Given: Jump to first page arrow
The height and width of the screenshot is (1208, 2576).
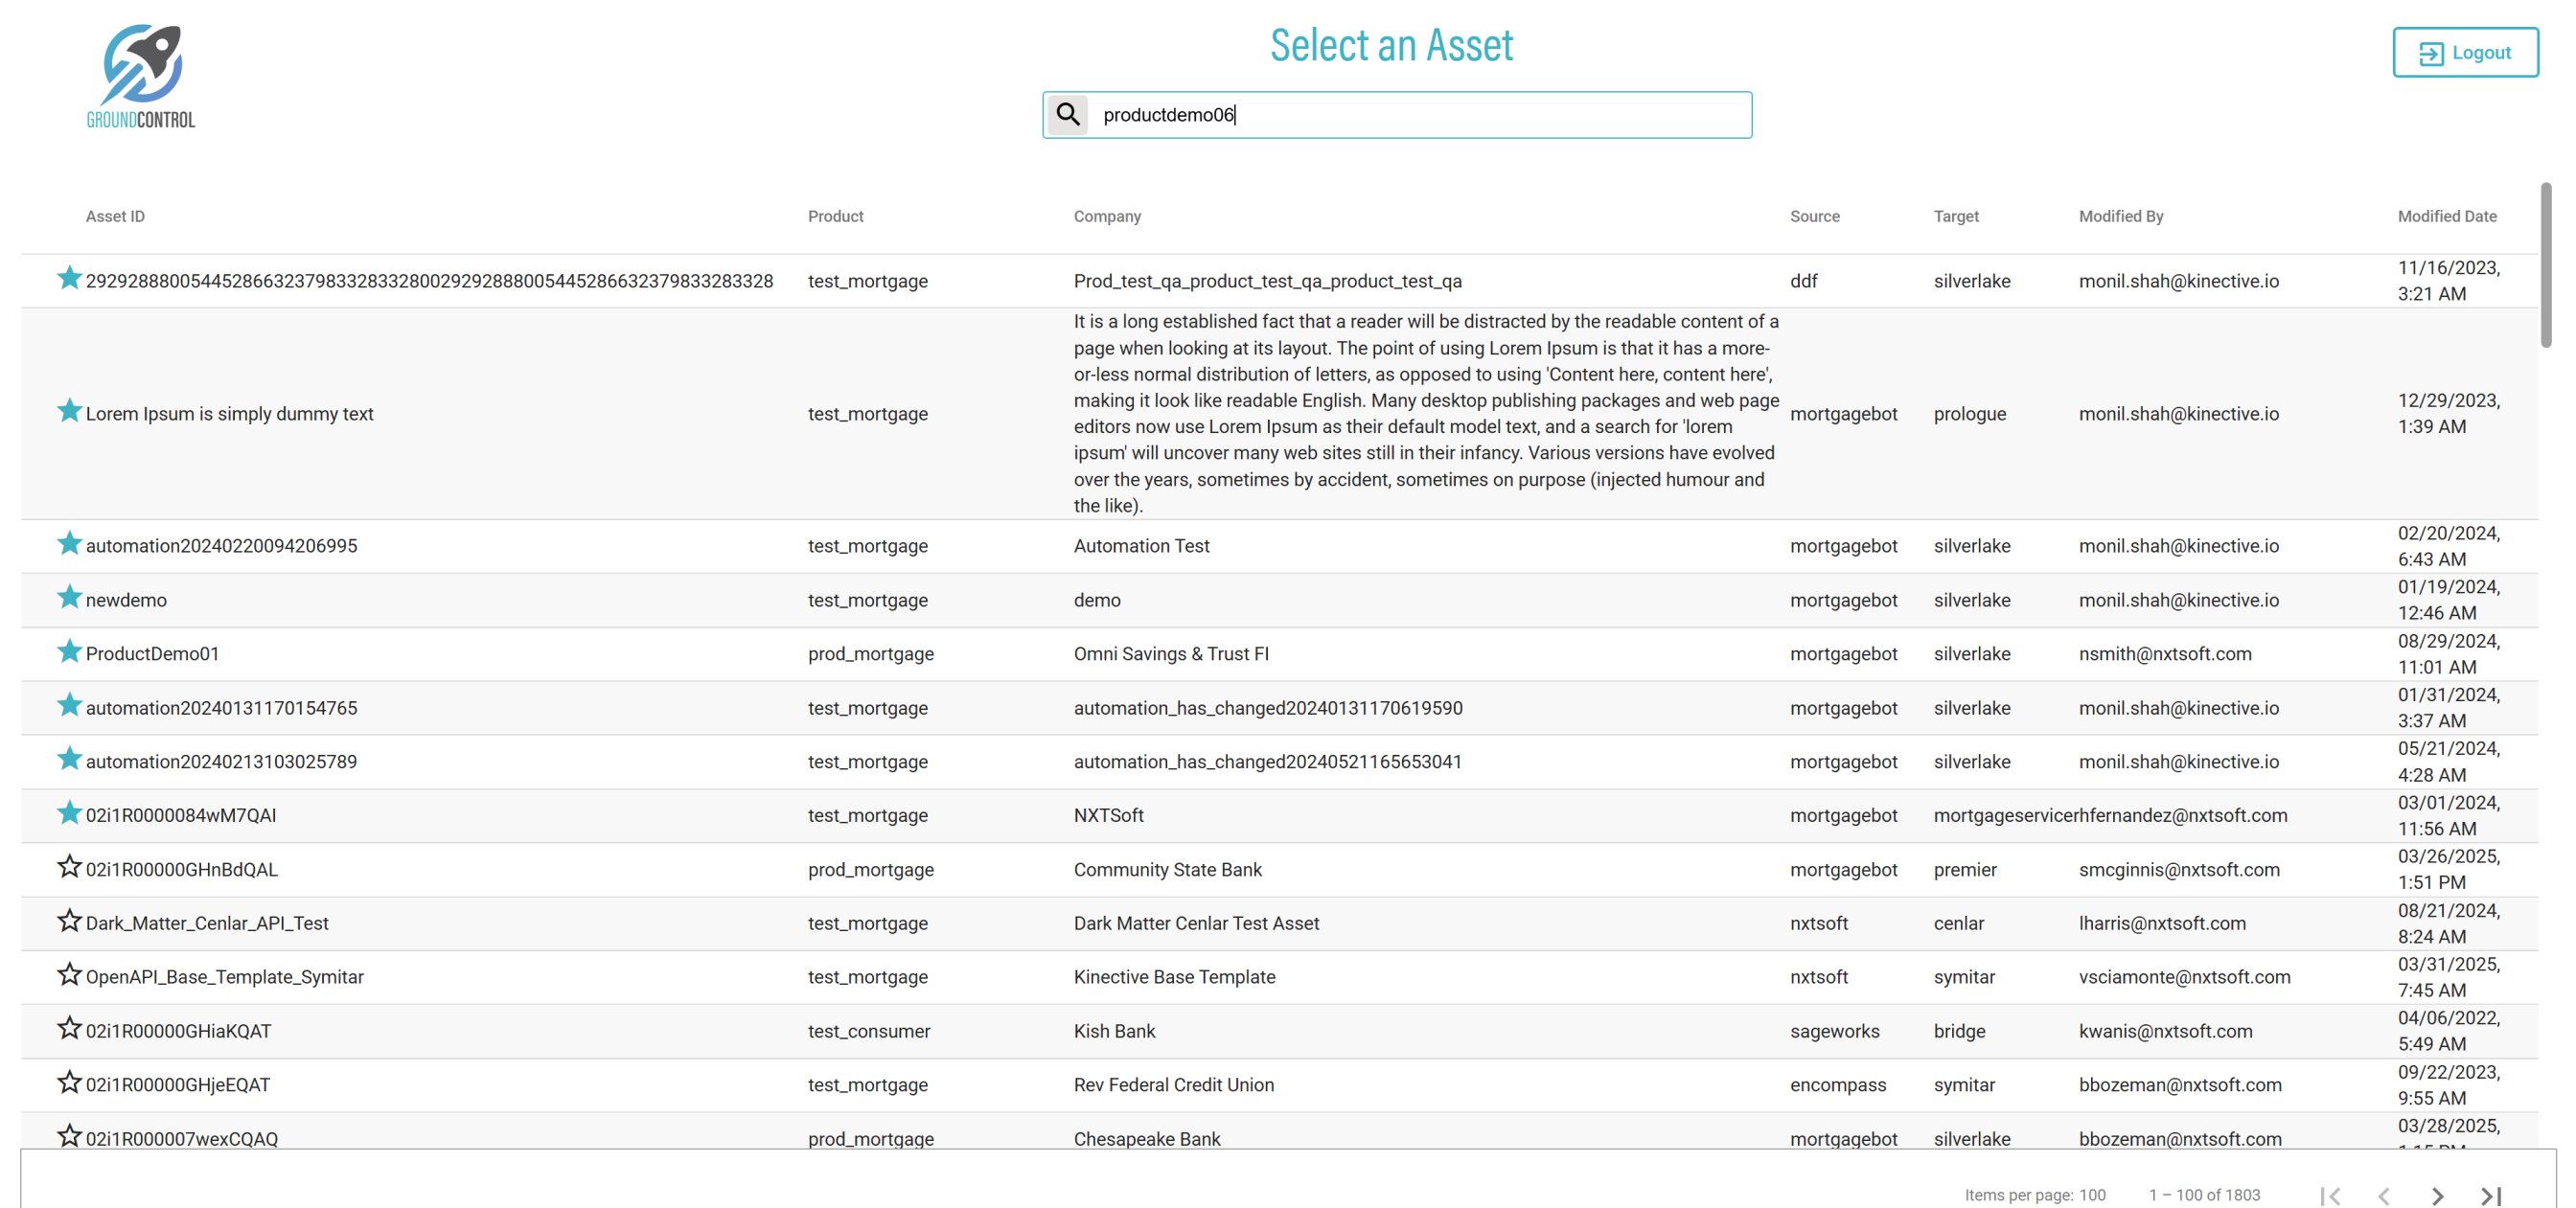Looking at the screenshot, I should [x=2330, y=1195].
